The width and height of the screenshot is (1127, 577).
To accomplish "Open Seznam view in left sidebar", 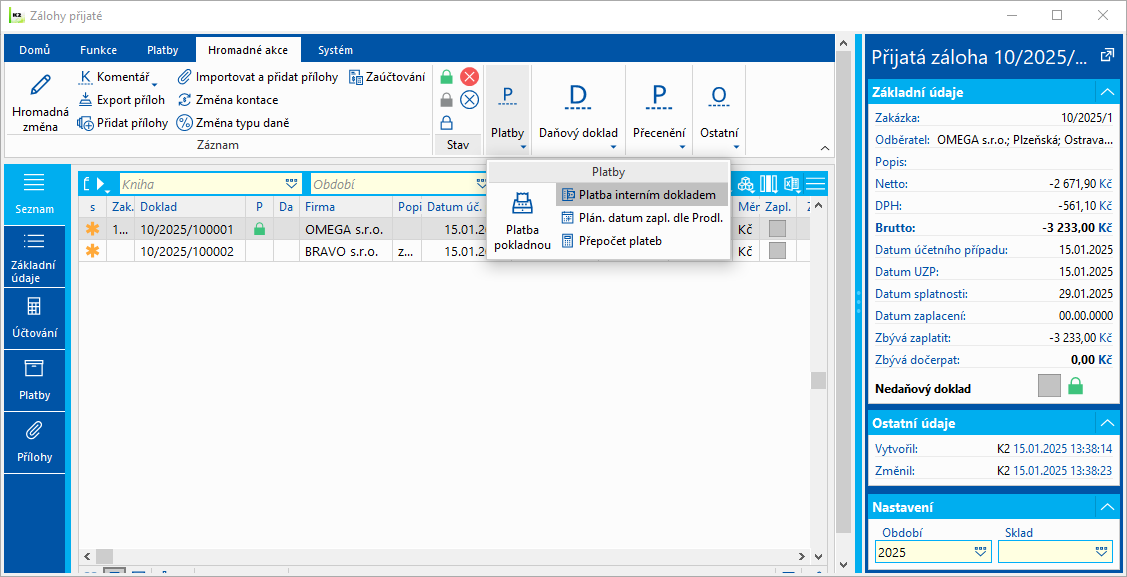I will point(34,195).
